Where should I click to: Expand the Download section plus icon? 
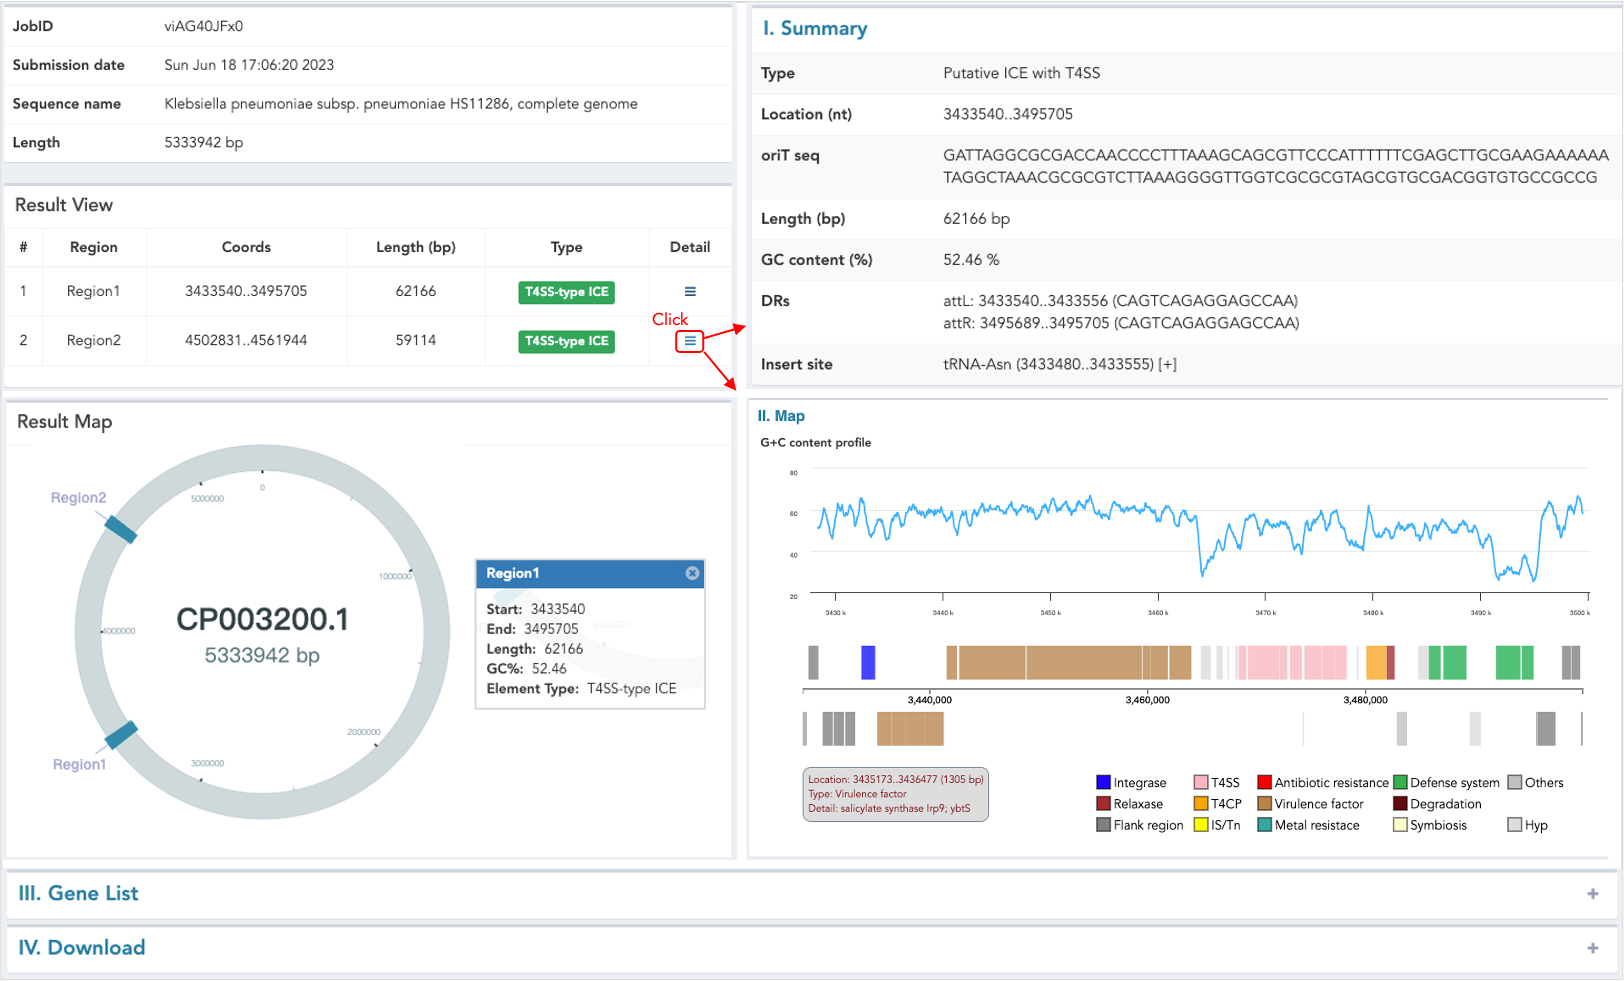point(1592,948)
